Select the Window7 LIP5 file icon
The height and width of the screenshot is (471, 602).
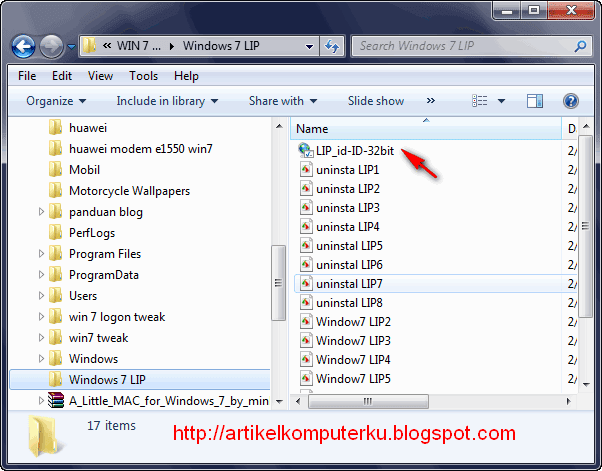click(x=306, y=378)
